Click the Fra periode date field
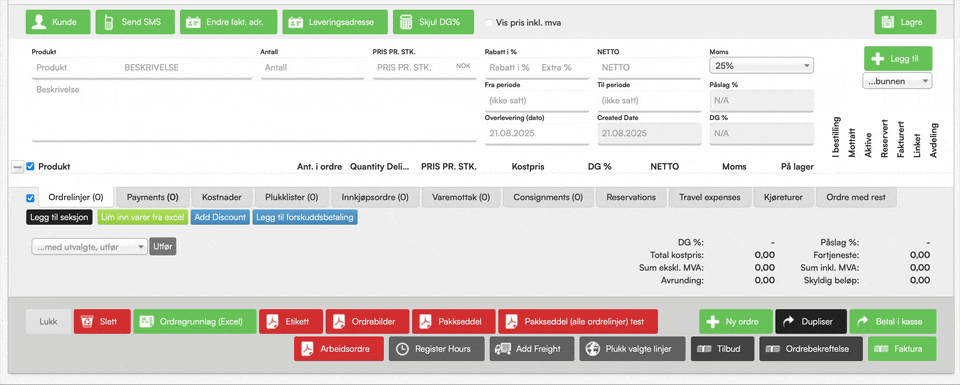This screenshot has height=385, width=960. [x=537, y=100]
